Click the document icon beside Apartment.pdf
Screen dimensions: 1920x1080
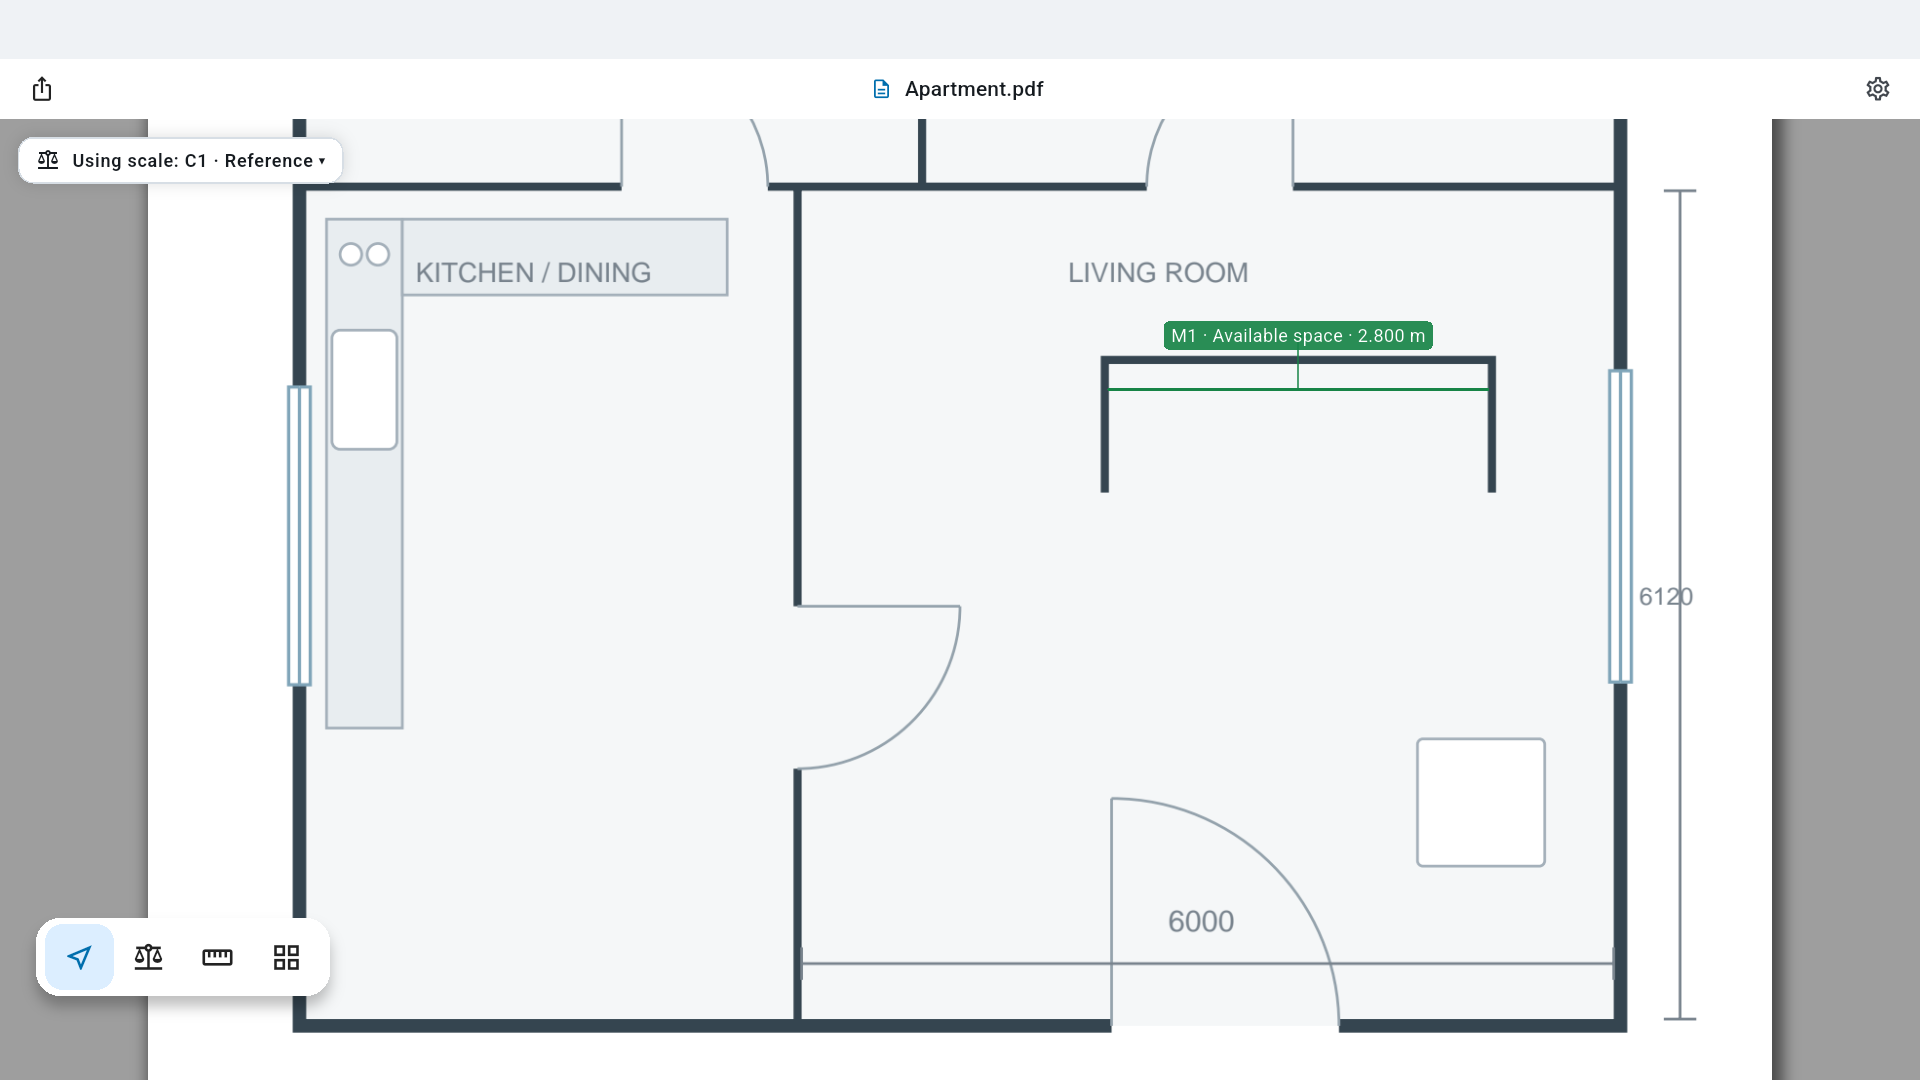coord(881,89)
